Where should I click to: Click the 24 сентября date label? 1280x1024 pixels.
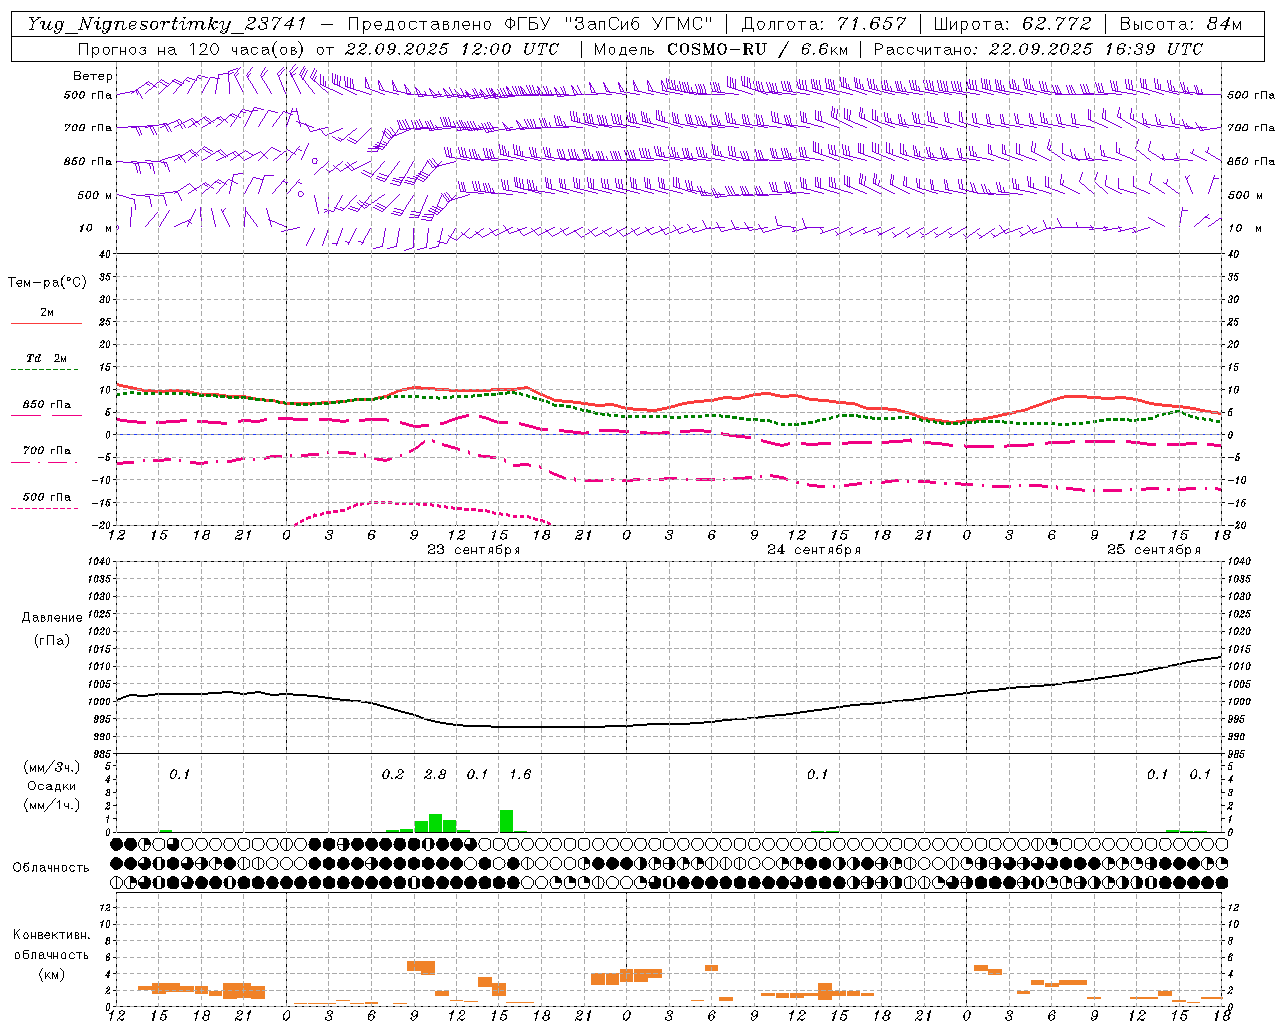[814, 550]
